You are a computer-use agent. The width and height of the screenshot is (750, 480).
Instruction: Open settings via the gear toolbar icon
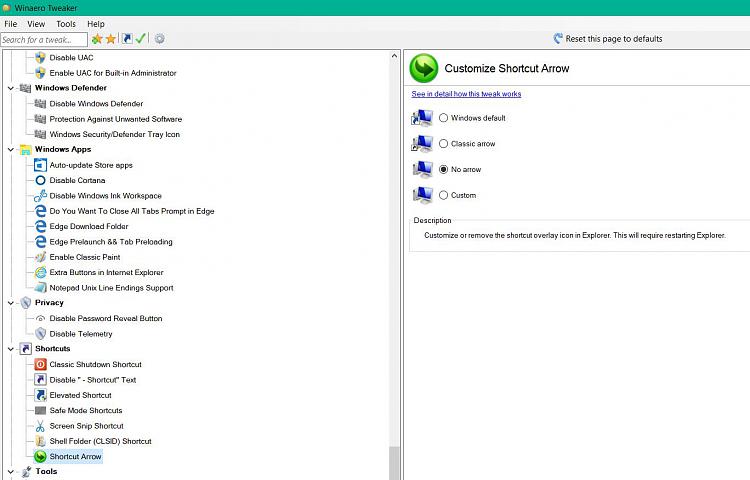[160, 39]
